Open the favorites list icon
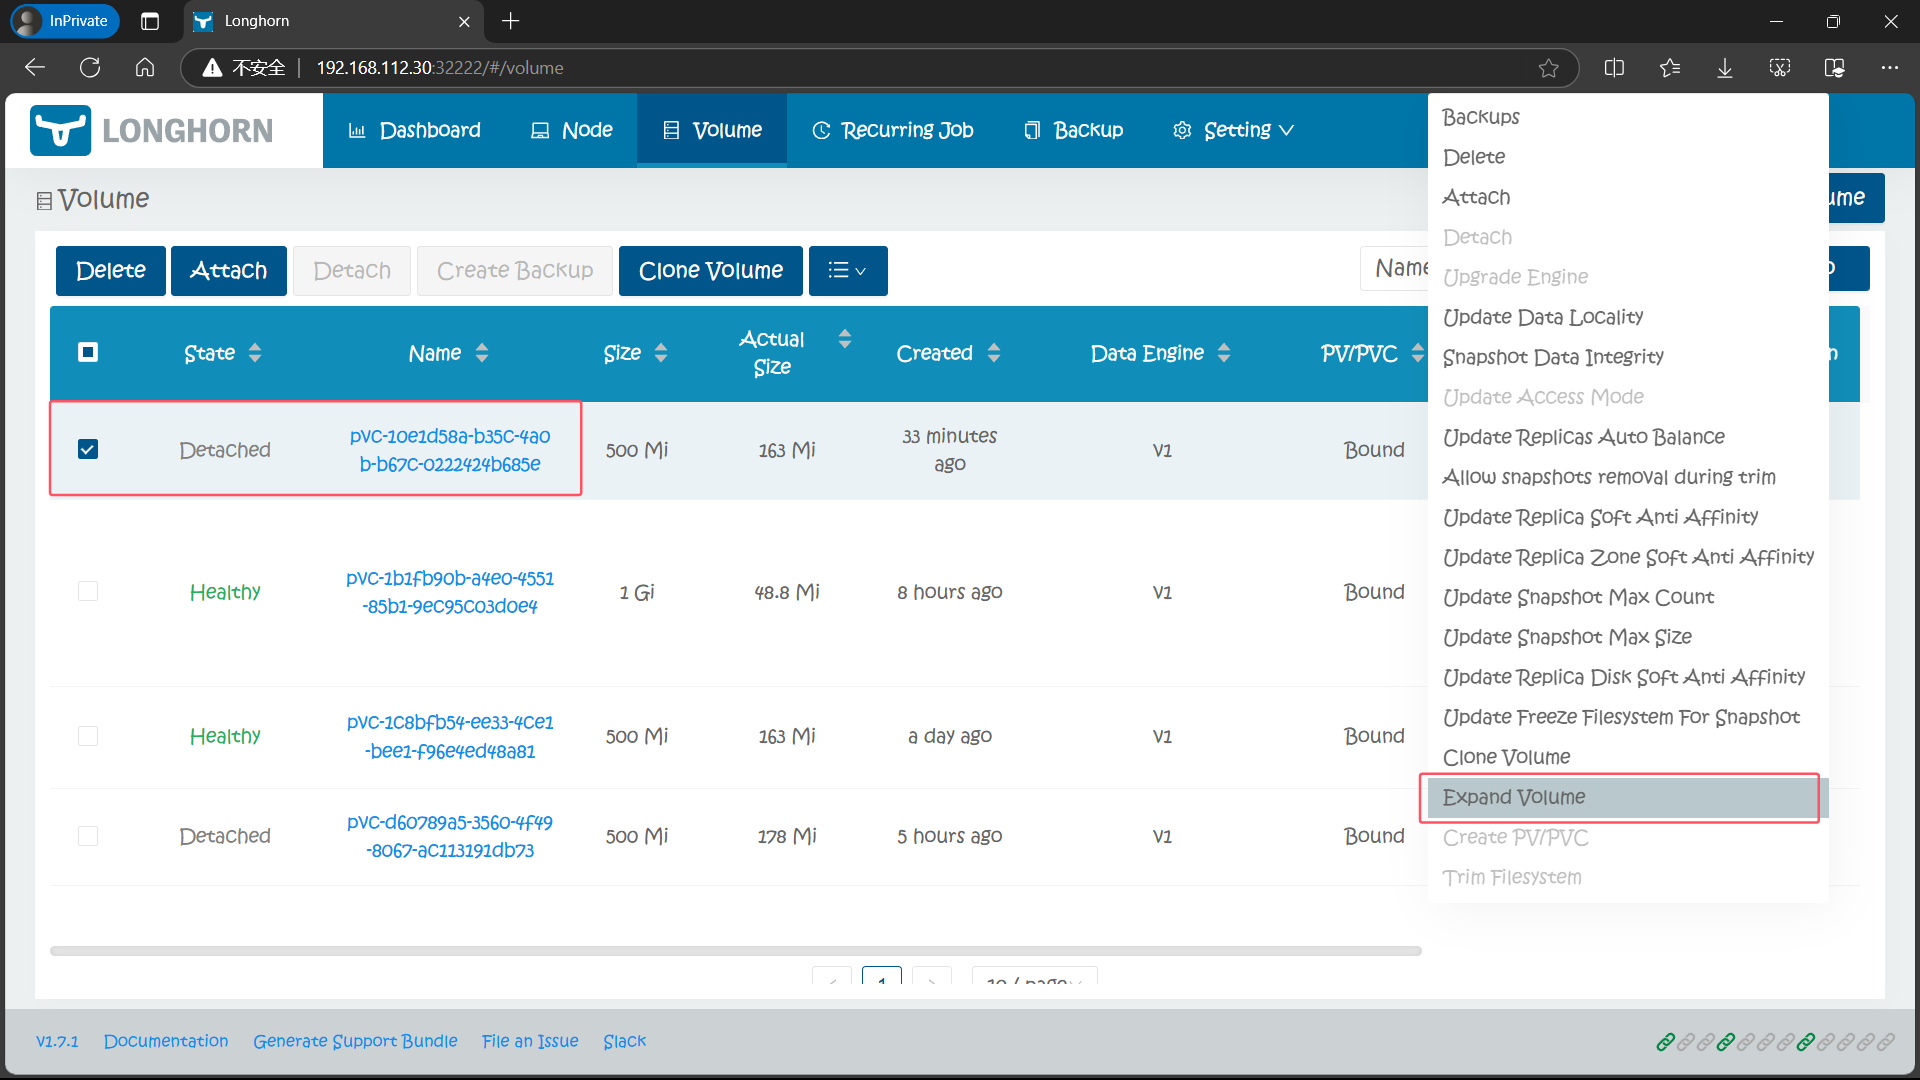1920x1080 pixels. pyautogui.click(x=1669, y=68)
